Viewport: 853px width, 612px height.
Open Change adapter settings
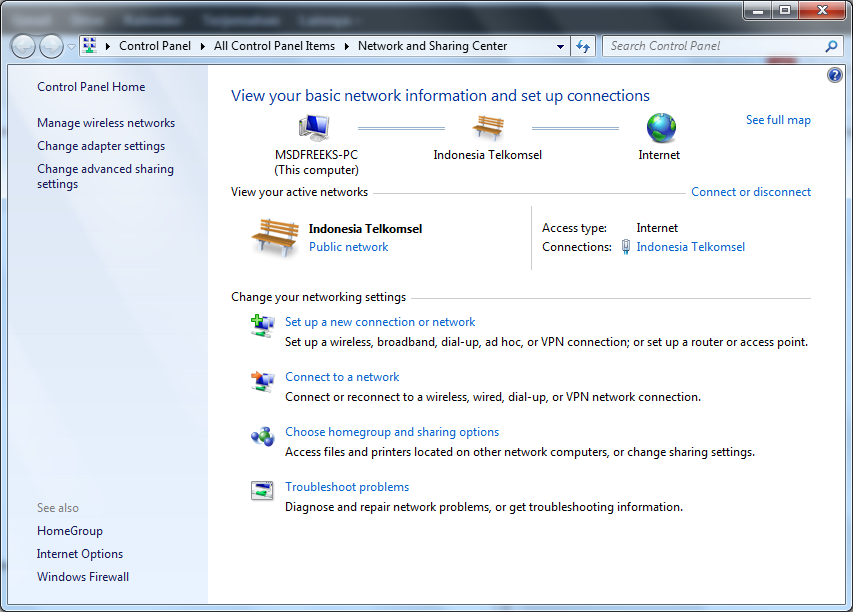pos(101,146)
